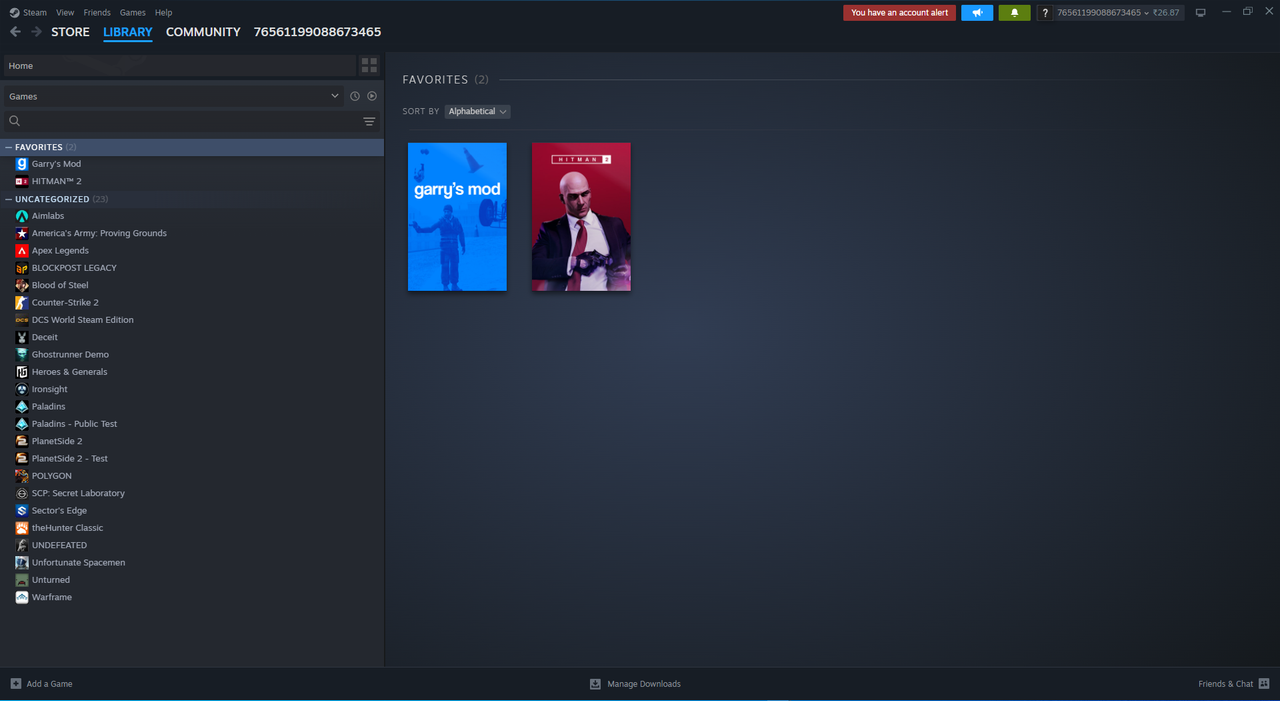
Task: Open the Games filter dropdown
Action: [x=173, y=96]
